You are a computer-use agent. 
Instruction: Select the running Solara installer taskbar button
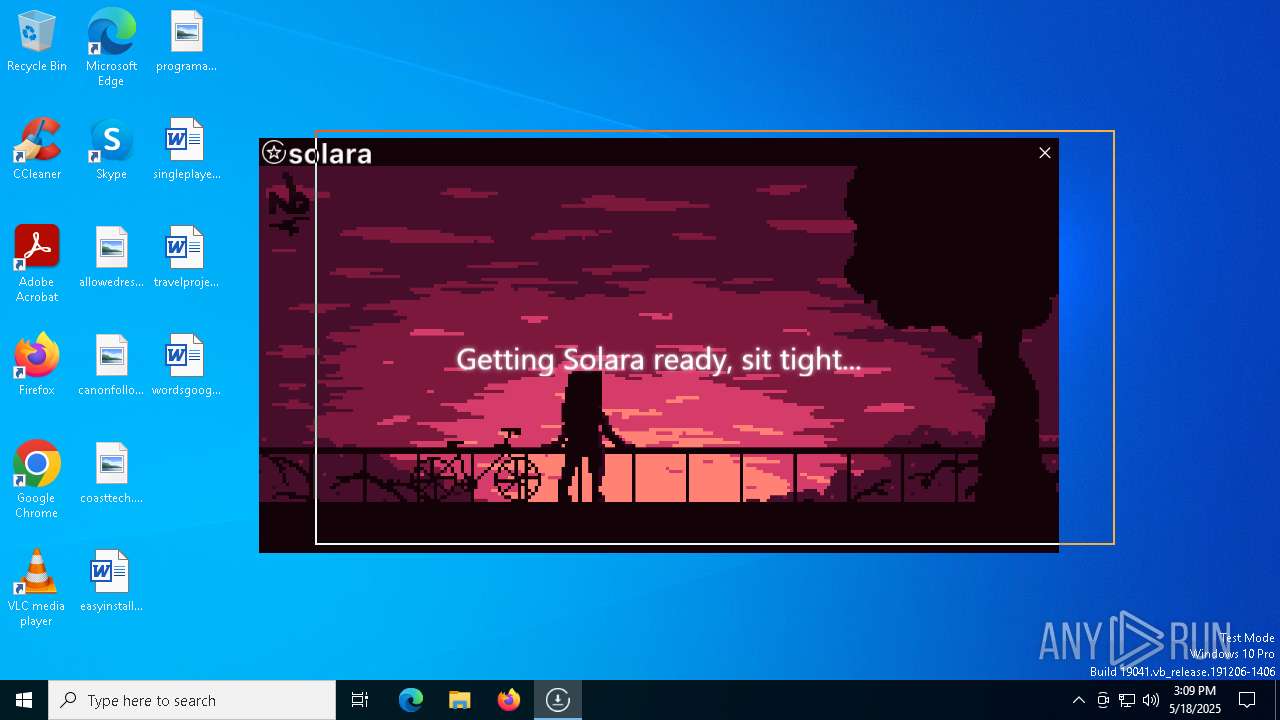[558, 700]
